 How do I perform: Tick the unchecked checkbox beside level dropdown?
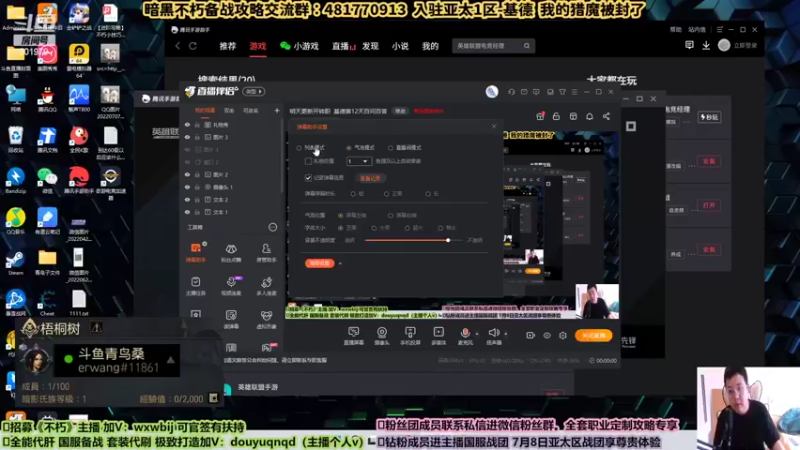point(308,161)
